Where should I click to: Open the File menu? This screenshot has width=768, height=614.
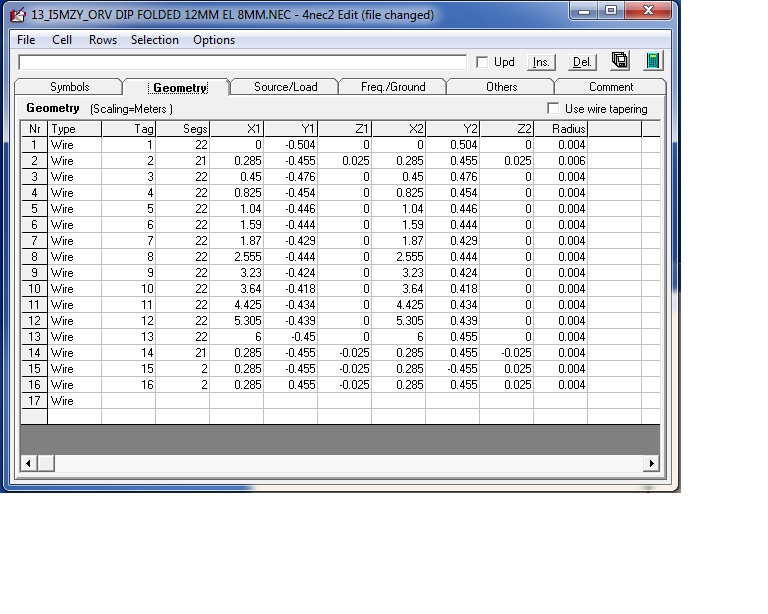26,40
